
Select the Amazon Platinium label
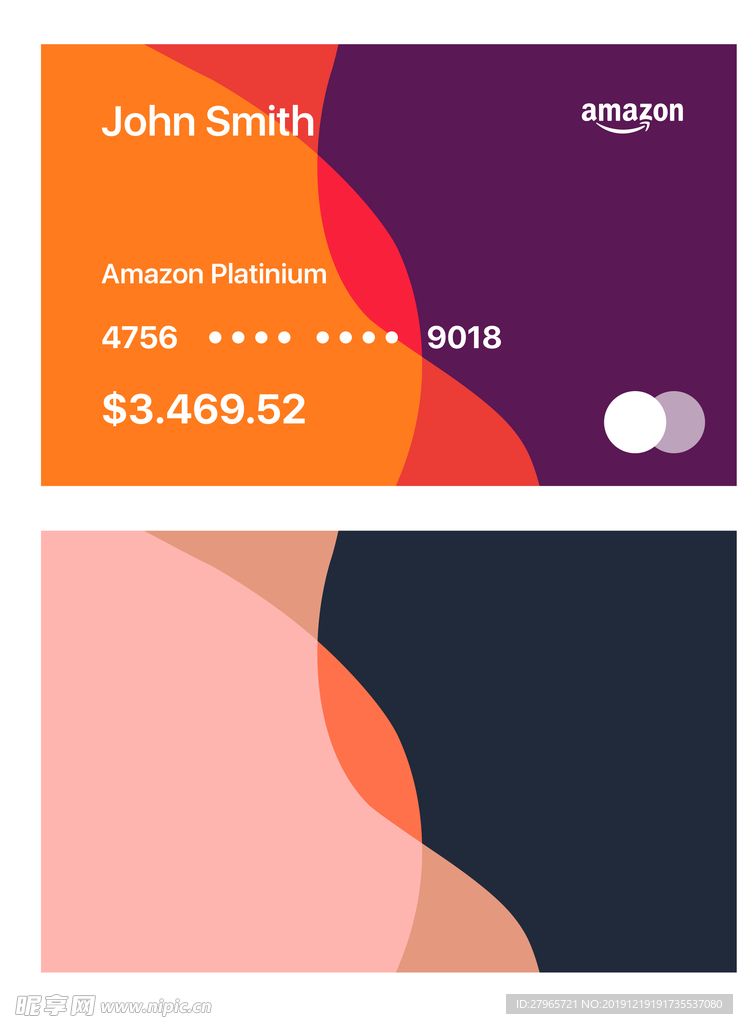(214, 274)
